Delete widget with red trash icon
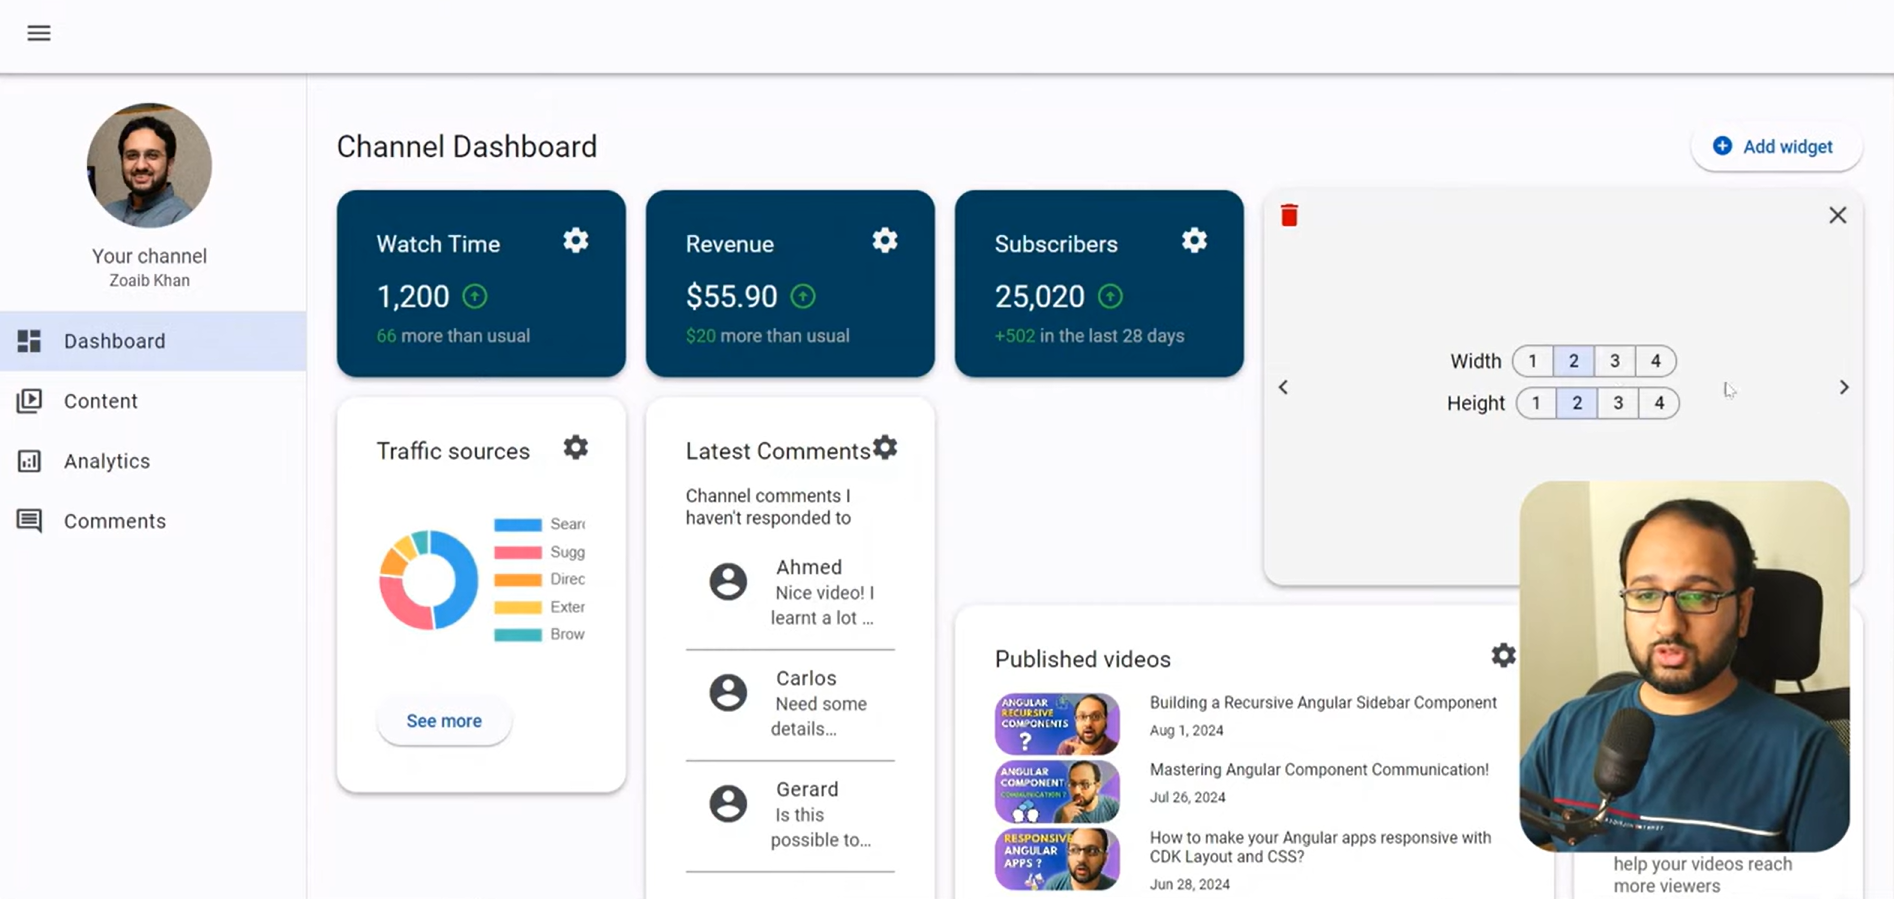This screenshot has height=899, width=1894. 1289,215
